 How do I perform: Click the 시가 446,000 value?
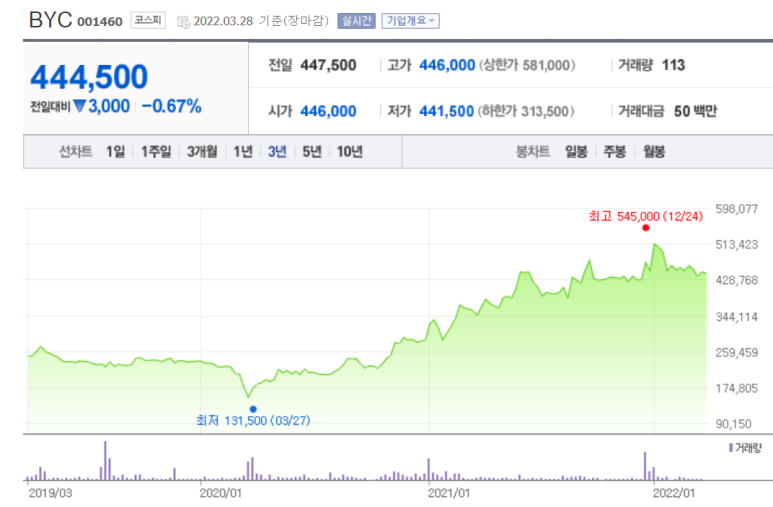coord(328,111)
